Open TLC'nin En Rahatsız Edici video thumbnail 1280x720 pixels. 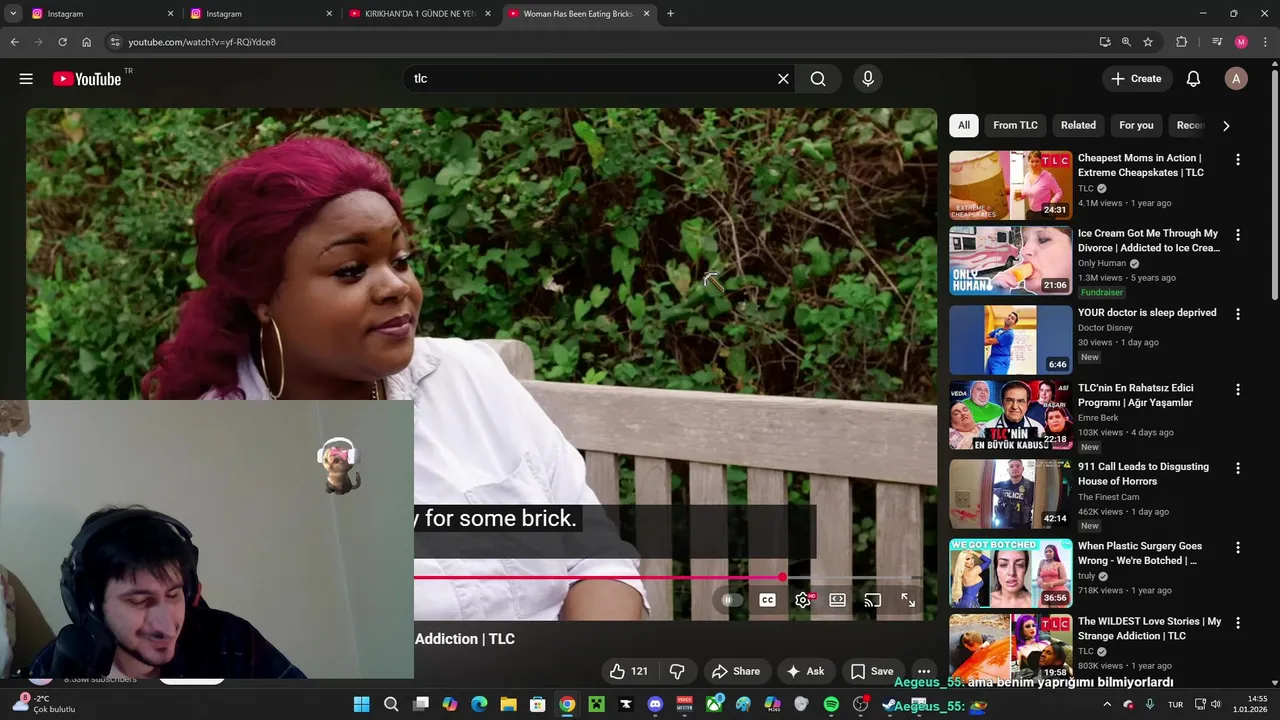1010,415
